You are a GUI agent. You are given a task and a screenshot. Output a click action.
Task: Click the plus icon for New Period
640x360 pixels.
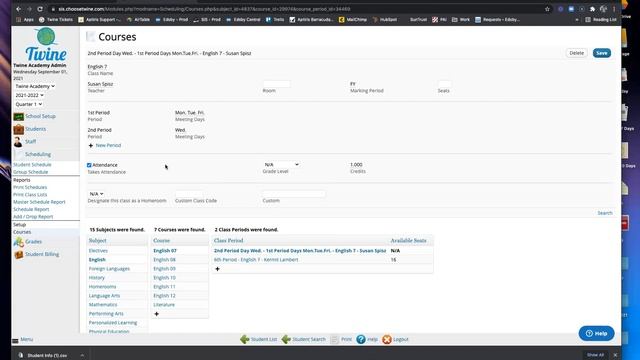point(91,145)
